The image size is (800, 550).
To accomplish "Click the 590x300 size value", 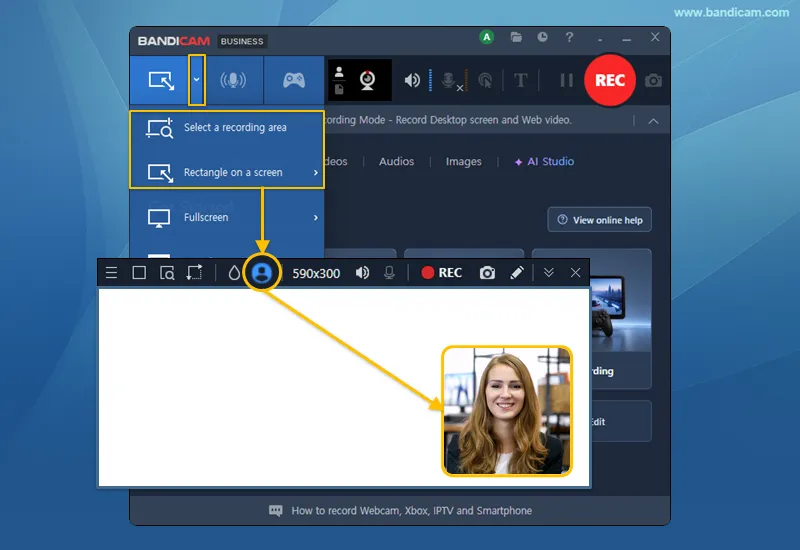I will 316,273.
